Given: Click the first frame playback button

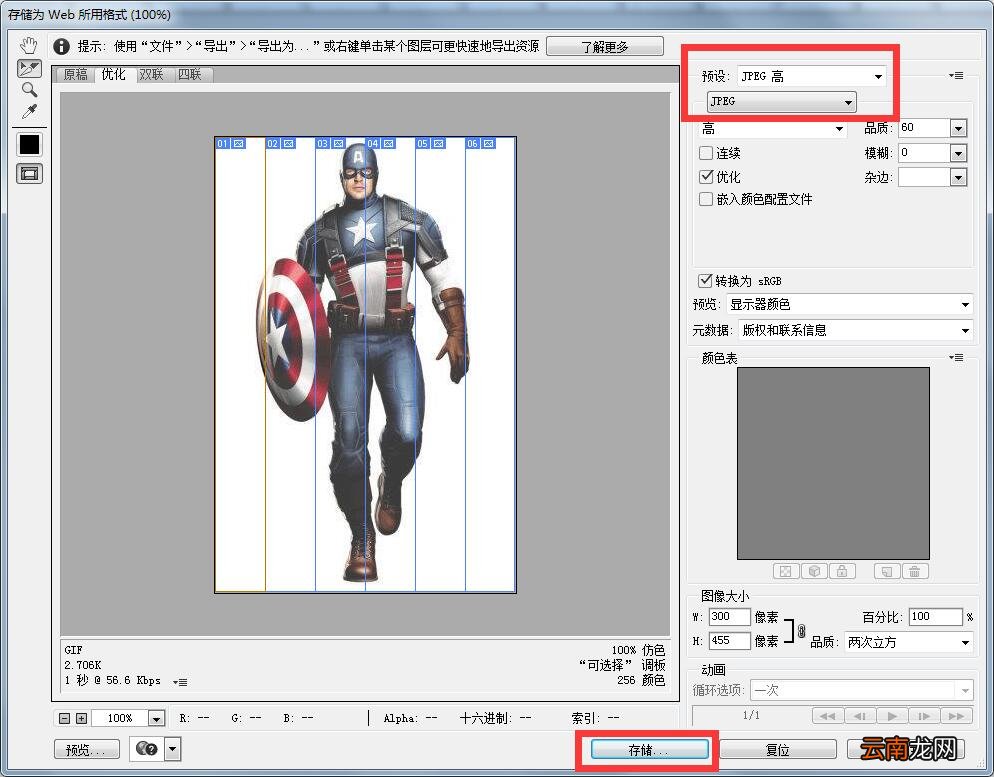Looking at the screenshot, I should tap(827, 716).
